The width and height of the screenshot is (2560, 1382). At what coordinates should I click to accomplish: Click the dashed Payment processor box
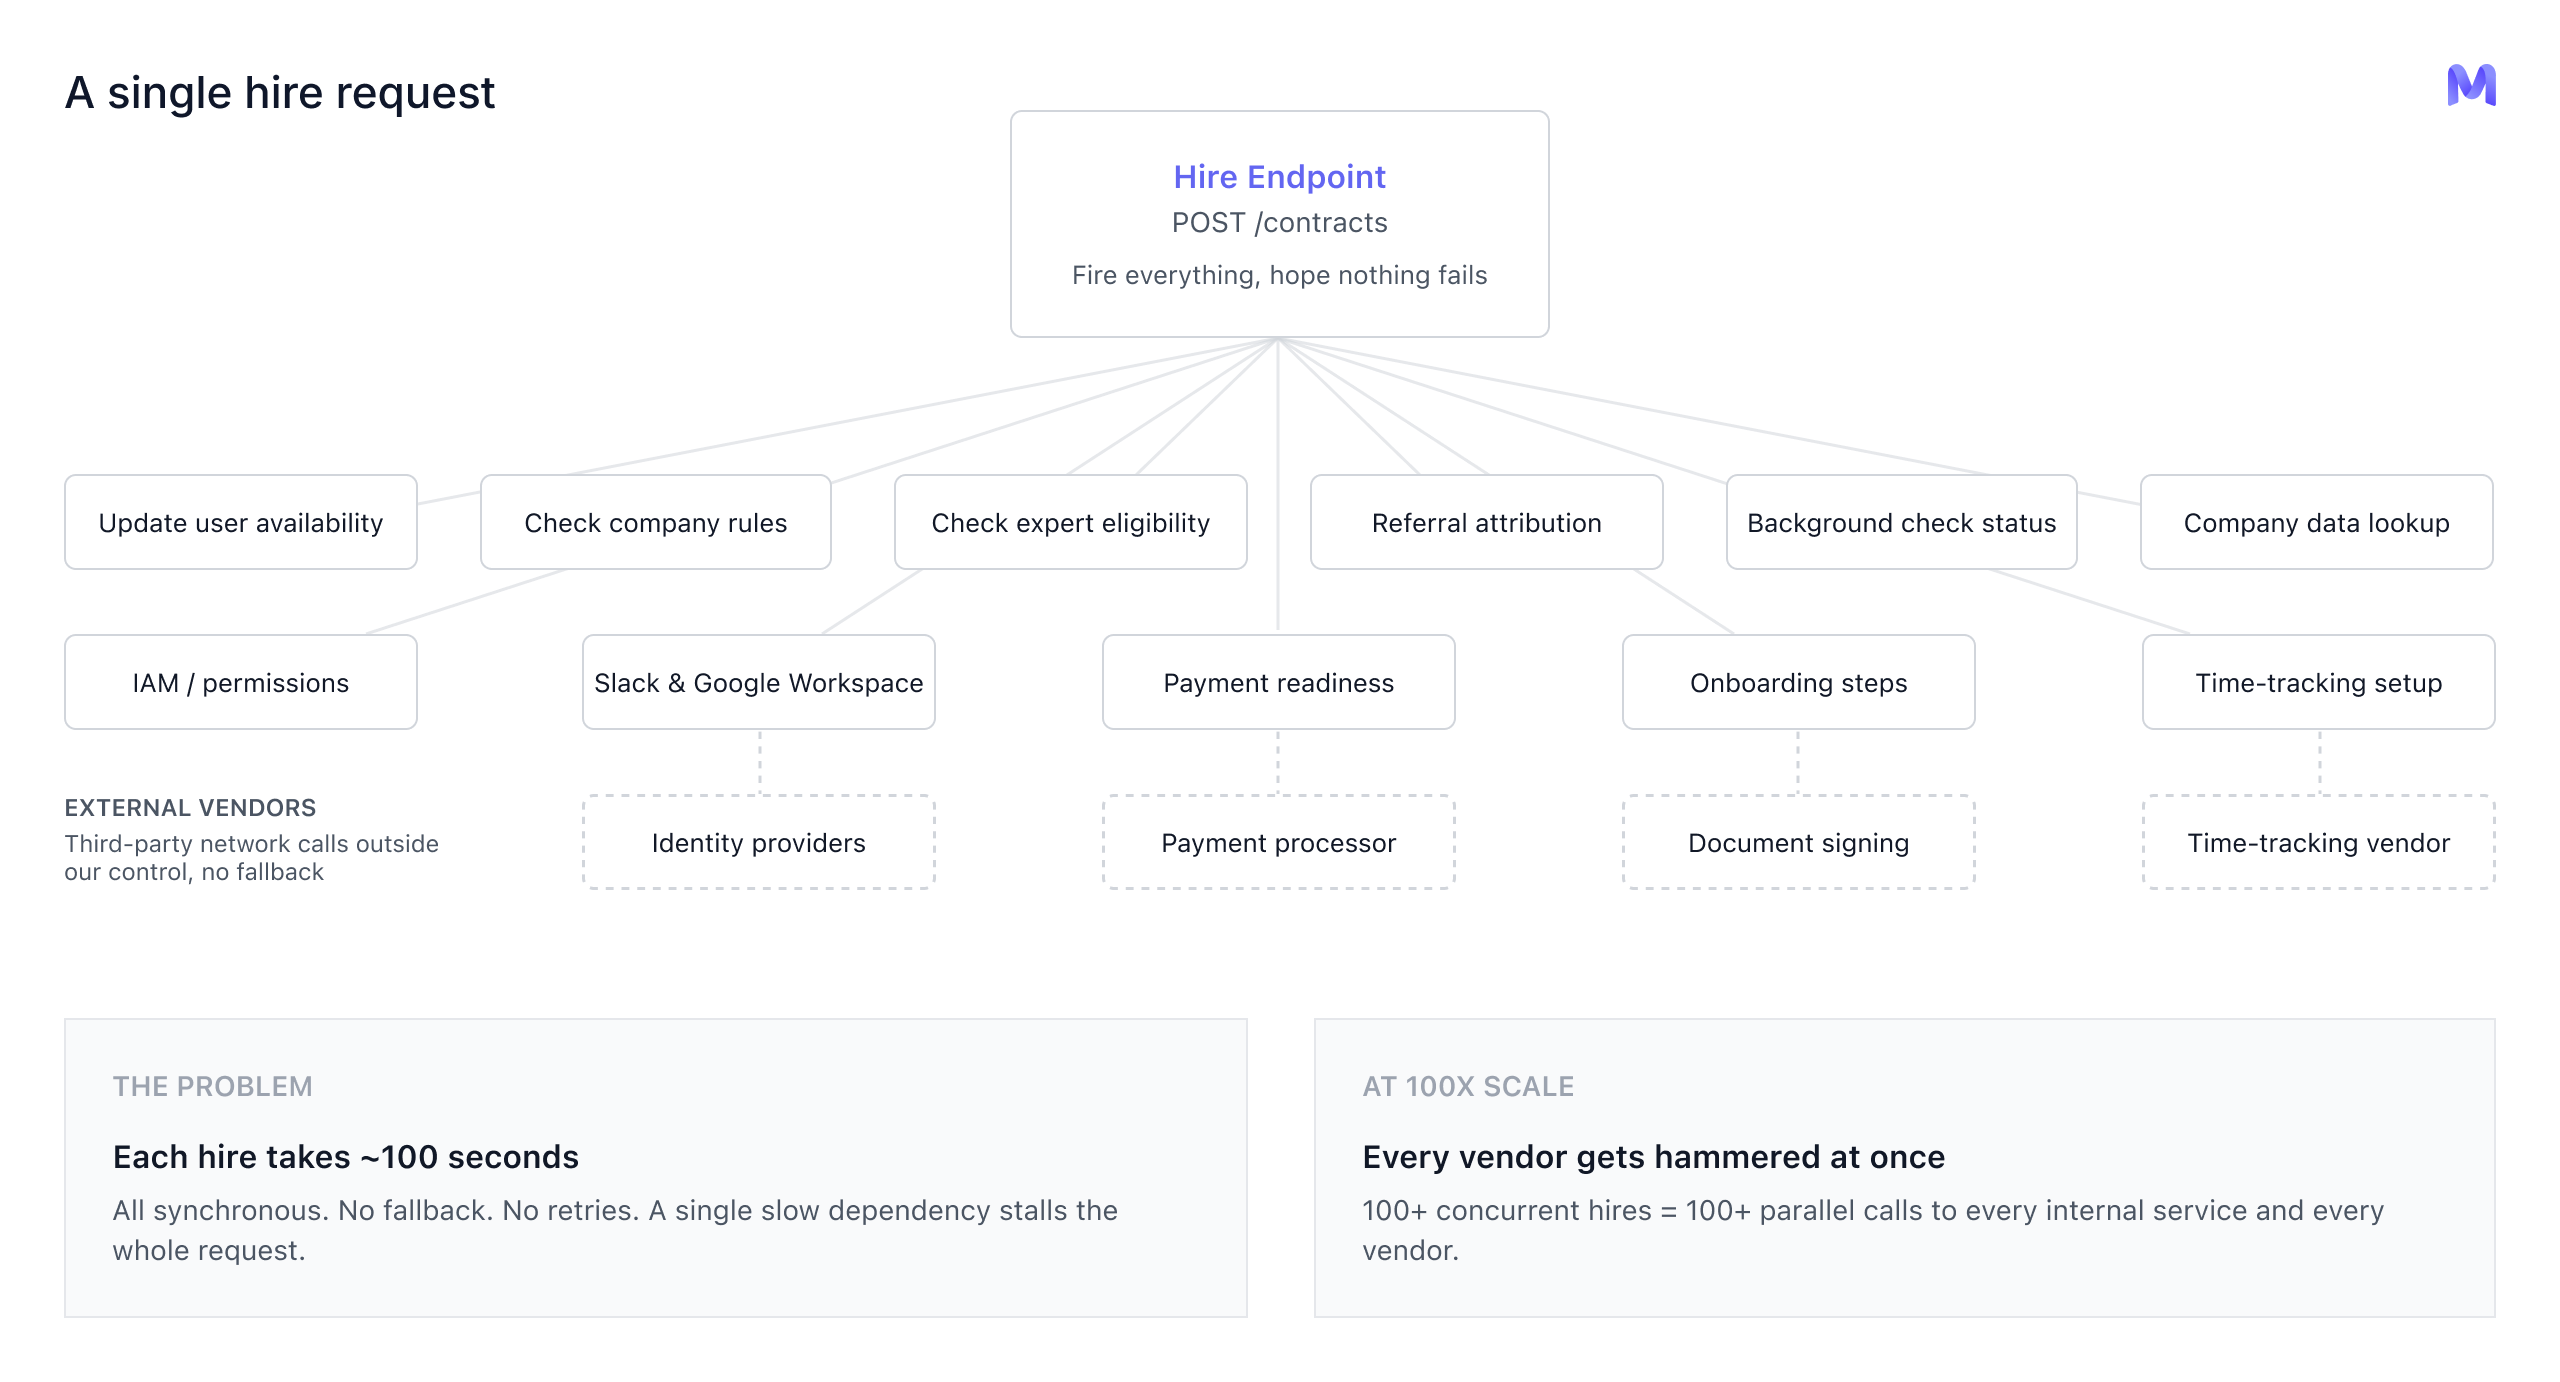tap(1278, 842)
